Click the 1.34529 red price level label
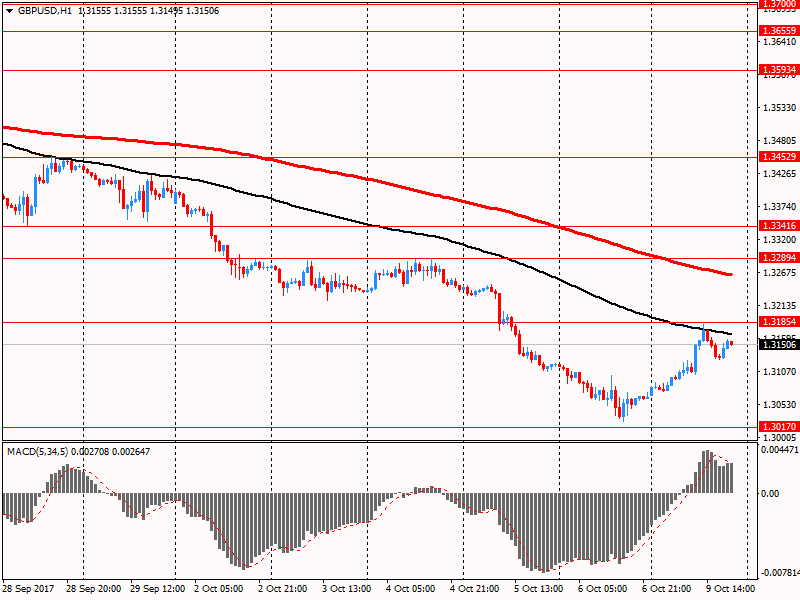Viewport: 800px width, 600px height. coord(779,157)
